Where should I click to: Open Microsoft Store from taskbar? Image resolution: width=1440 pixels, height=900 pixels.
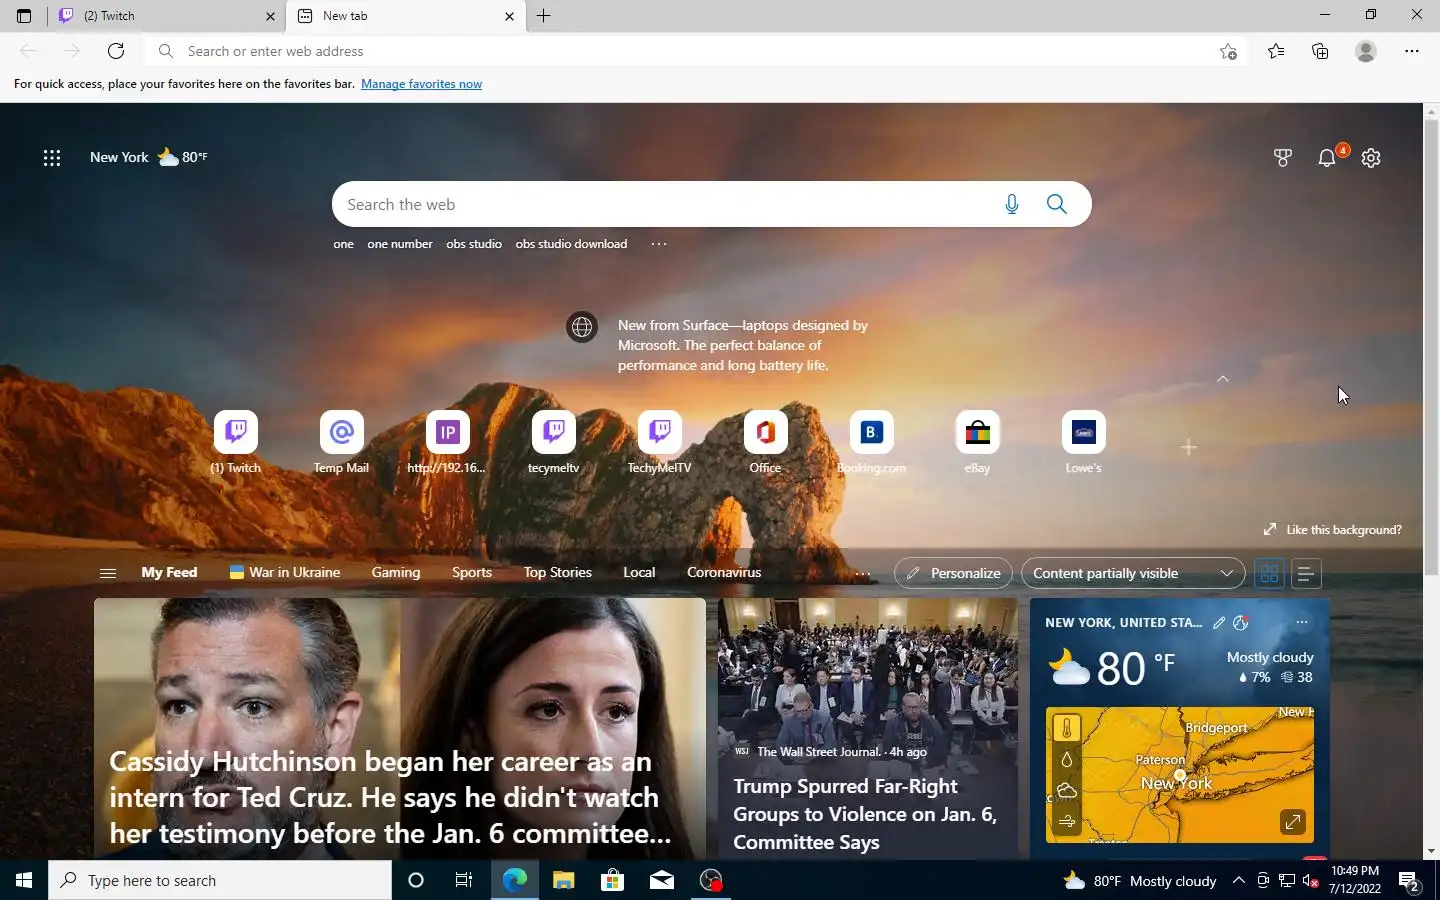click(x=613, y=880)
